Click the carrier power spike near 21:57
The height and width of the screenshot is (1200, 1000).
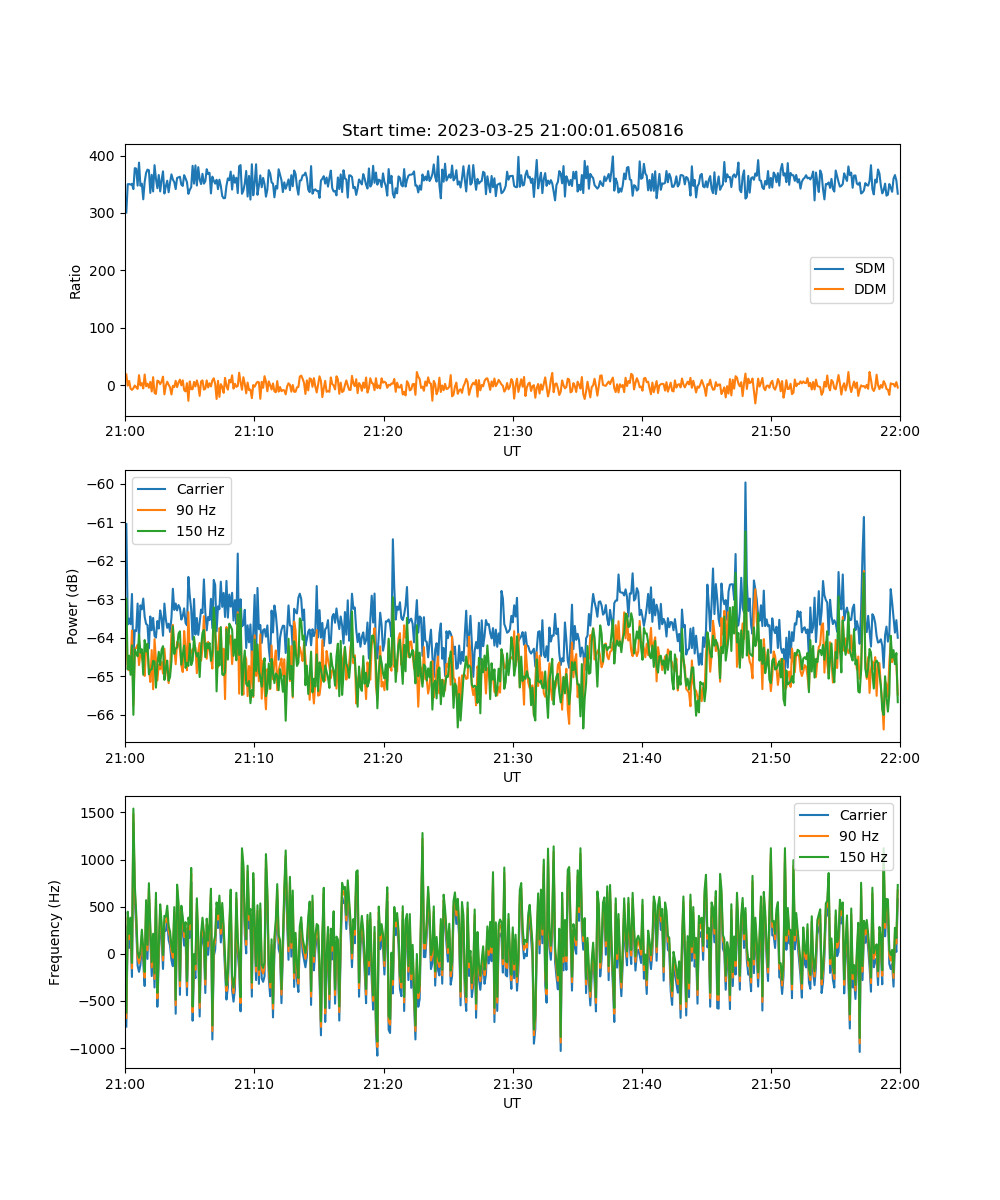click(x=863, y=518)
